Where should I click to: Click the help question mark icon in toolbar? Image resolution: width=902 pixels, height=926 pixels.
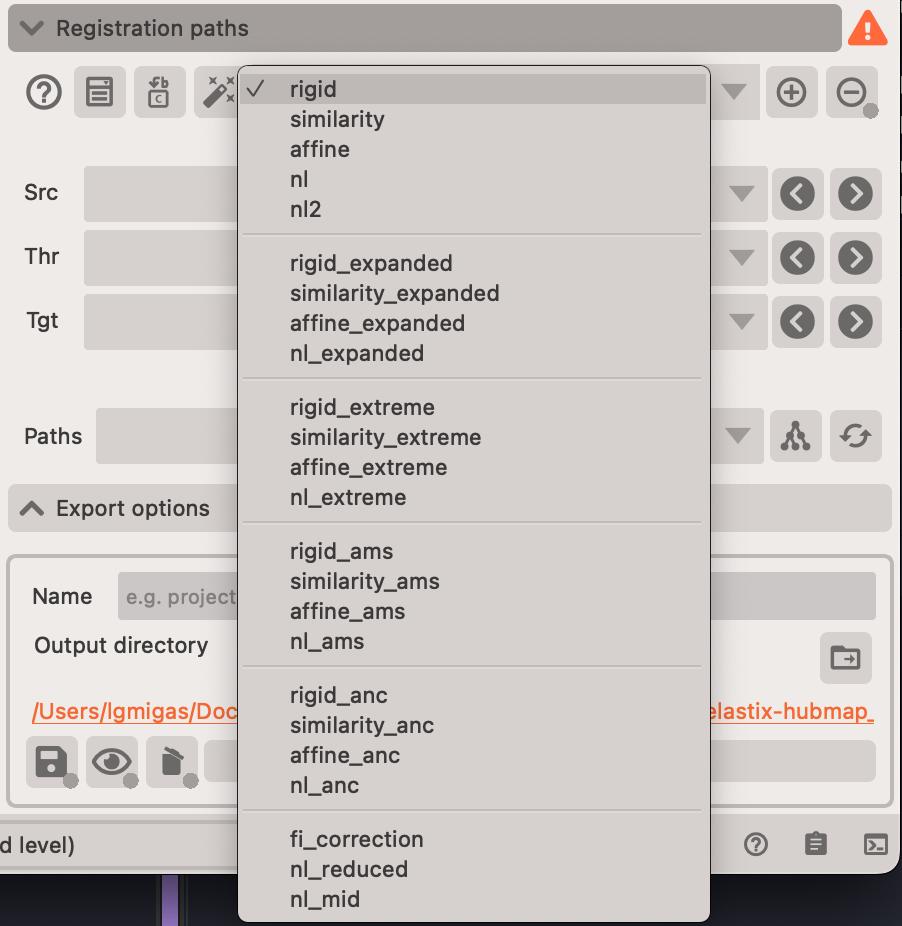click(44, 93)
